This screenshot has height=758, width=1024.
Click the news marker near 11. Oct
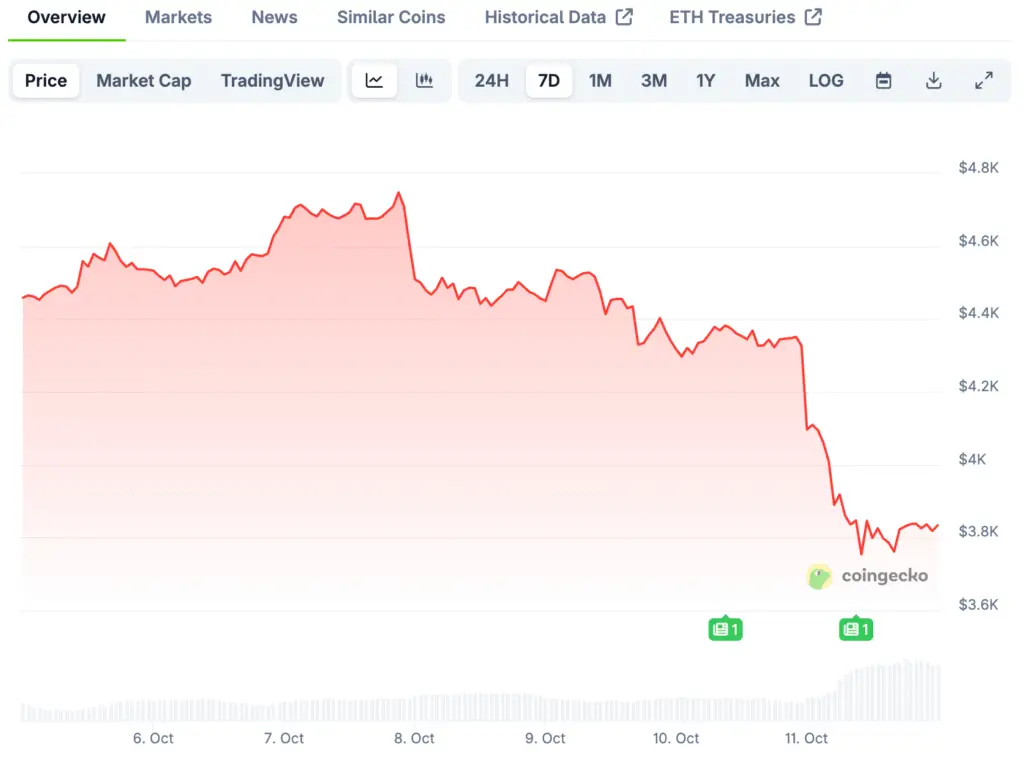pyautogui.click(x=855, y=629)
